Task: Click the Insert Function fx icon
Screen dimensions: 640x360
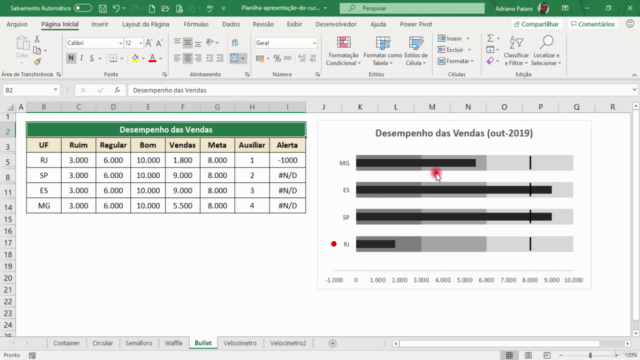Action: click(x=117, y=90)
